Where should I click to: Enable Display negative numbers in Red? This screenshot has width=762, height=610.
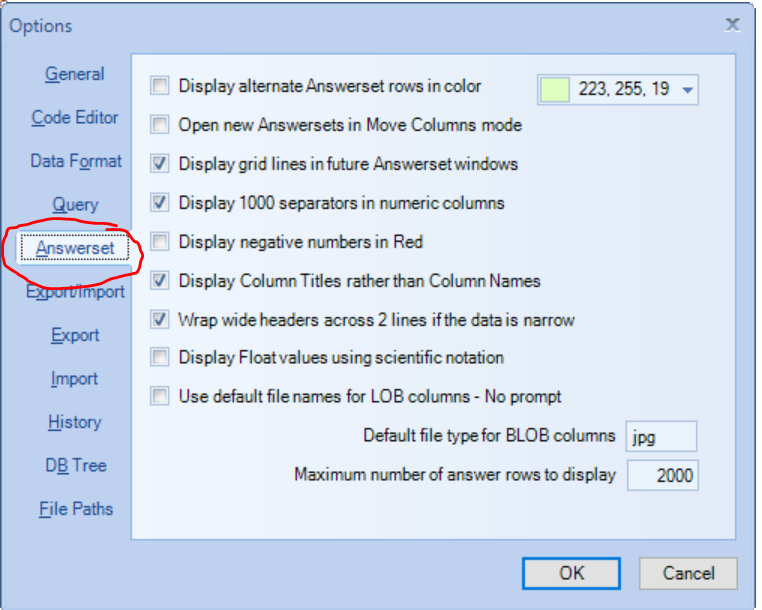[x=159, y=242]
